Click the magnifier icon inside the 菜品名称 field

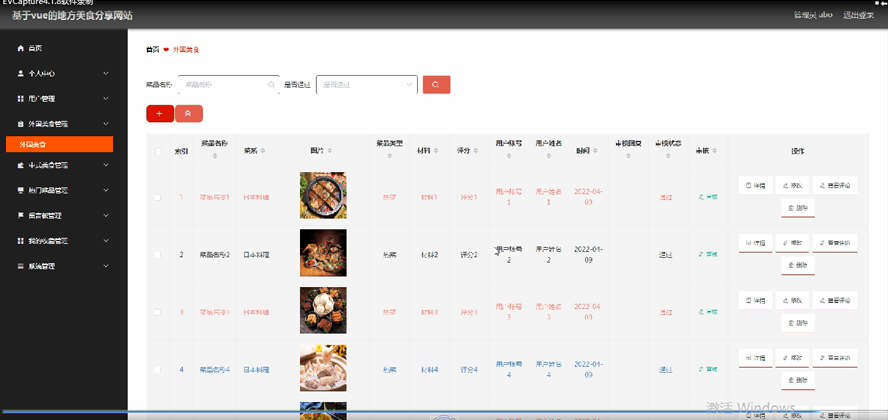click(x=271, y=84)
